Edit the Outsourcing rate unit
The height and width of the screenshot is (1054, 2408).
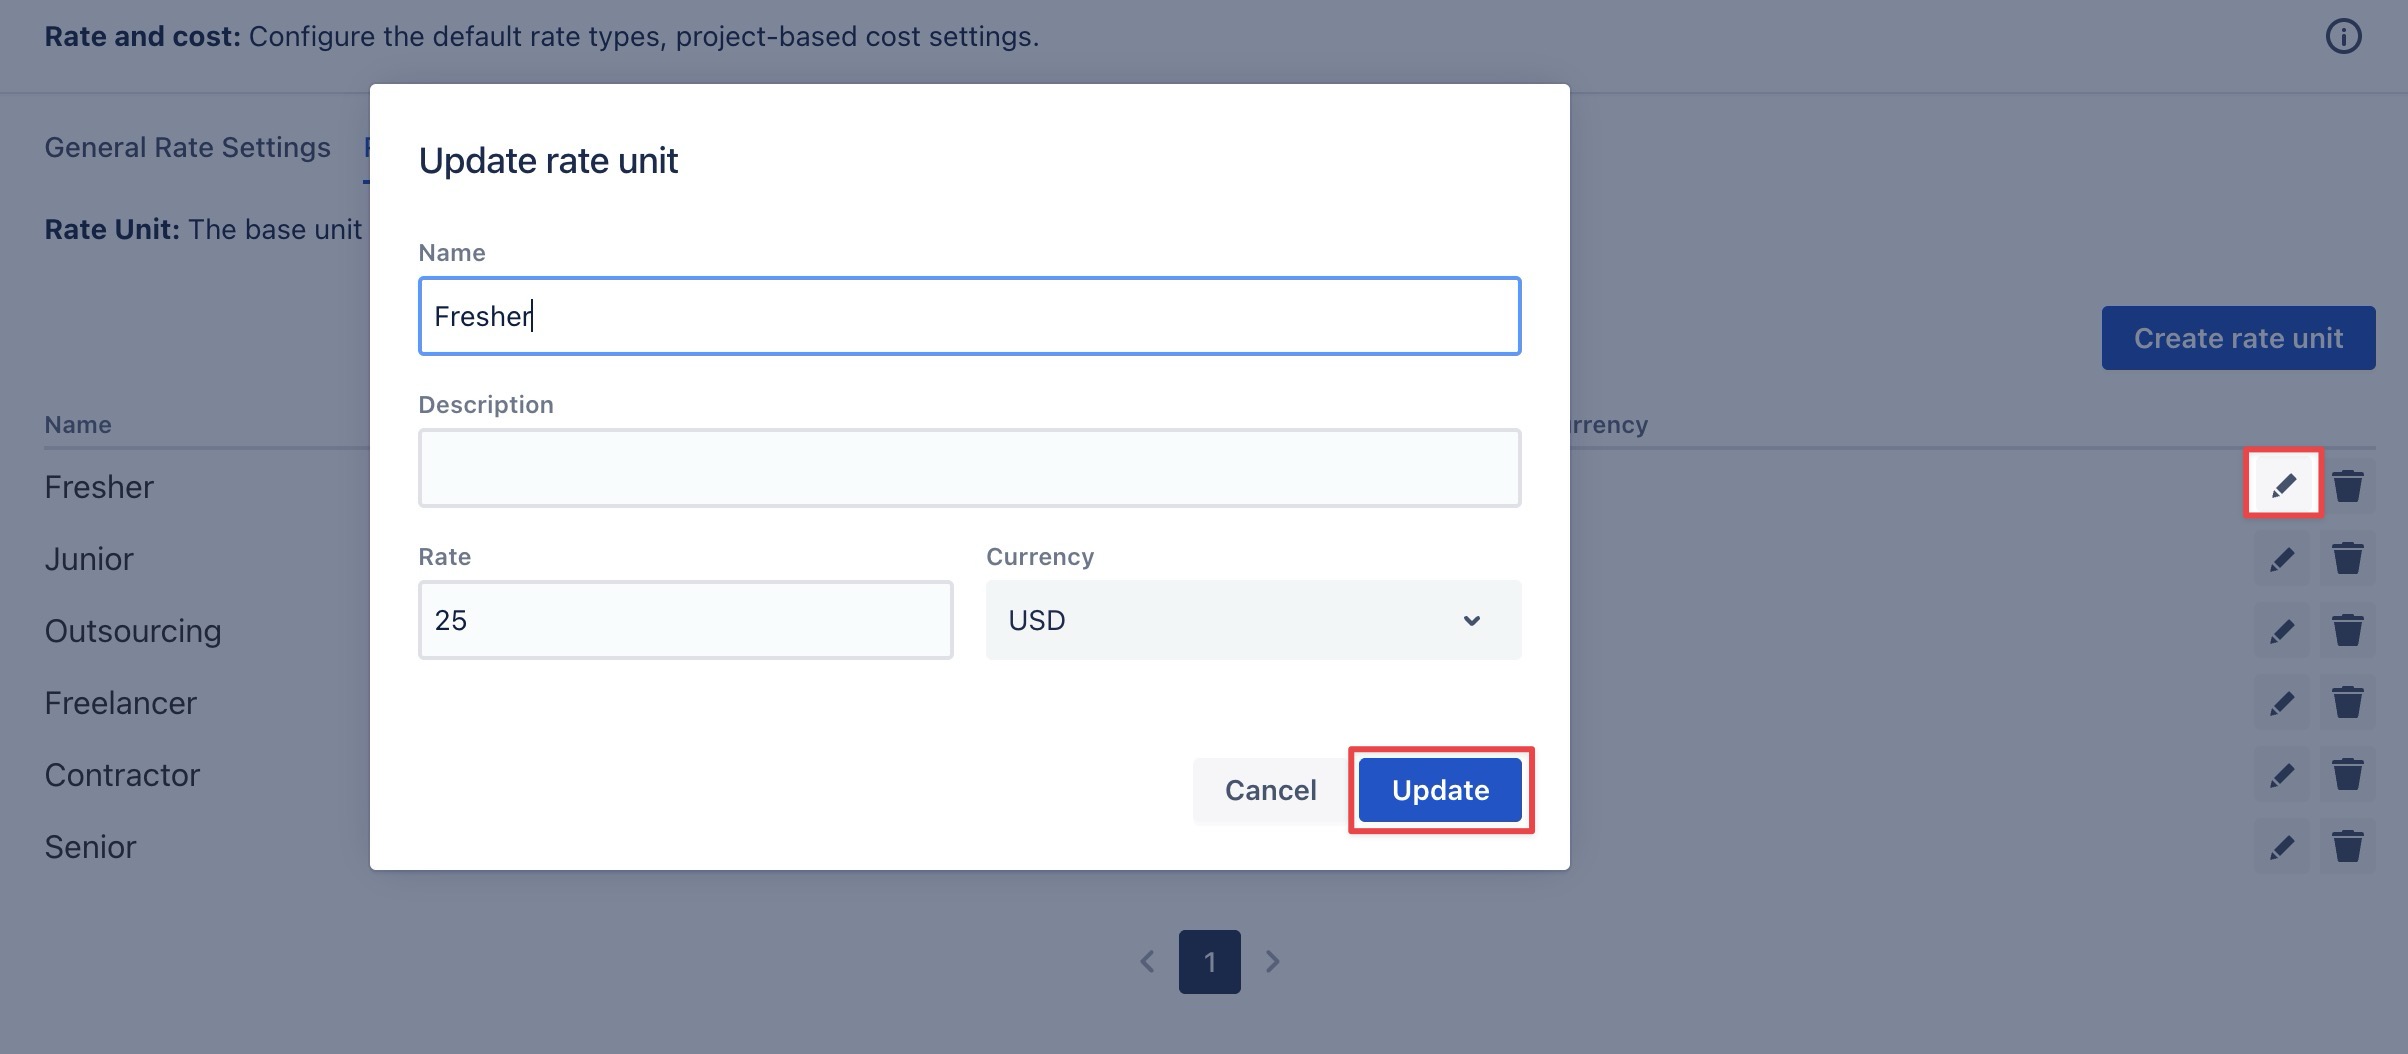click(x=2282, y=631)
